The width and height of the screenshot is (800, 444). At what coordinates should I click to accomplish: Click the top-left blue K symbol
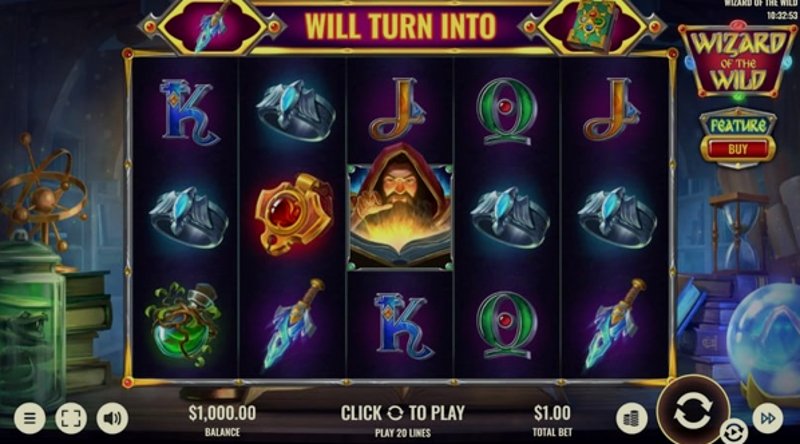pos(189,113)
